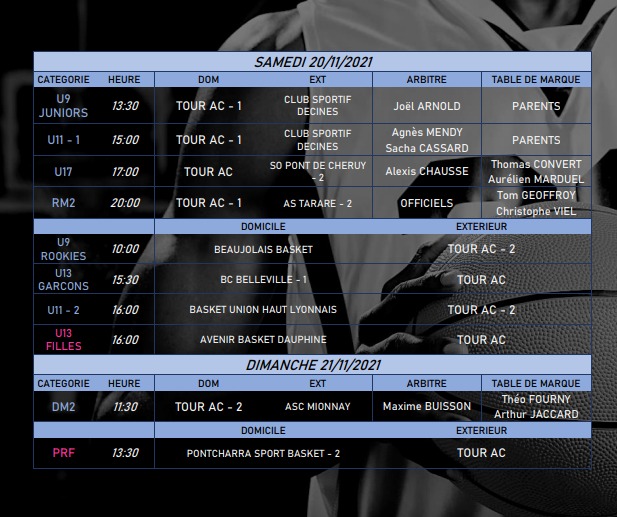Select the 'U17' category cell
This screenshot has height=517, width=617.
click(x=63, y=172)
